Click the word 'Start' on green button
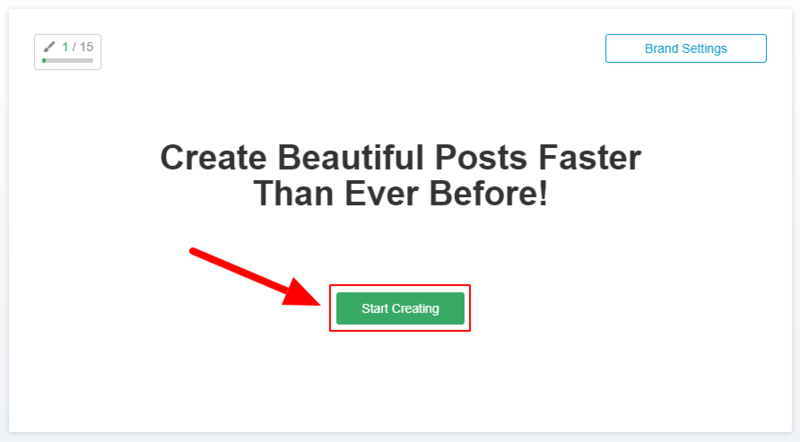The width and height of the screenshot is (800, 442). (375, 308)
